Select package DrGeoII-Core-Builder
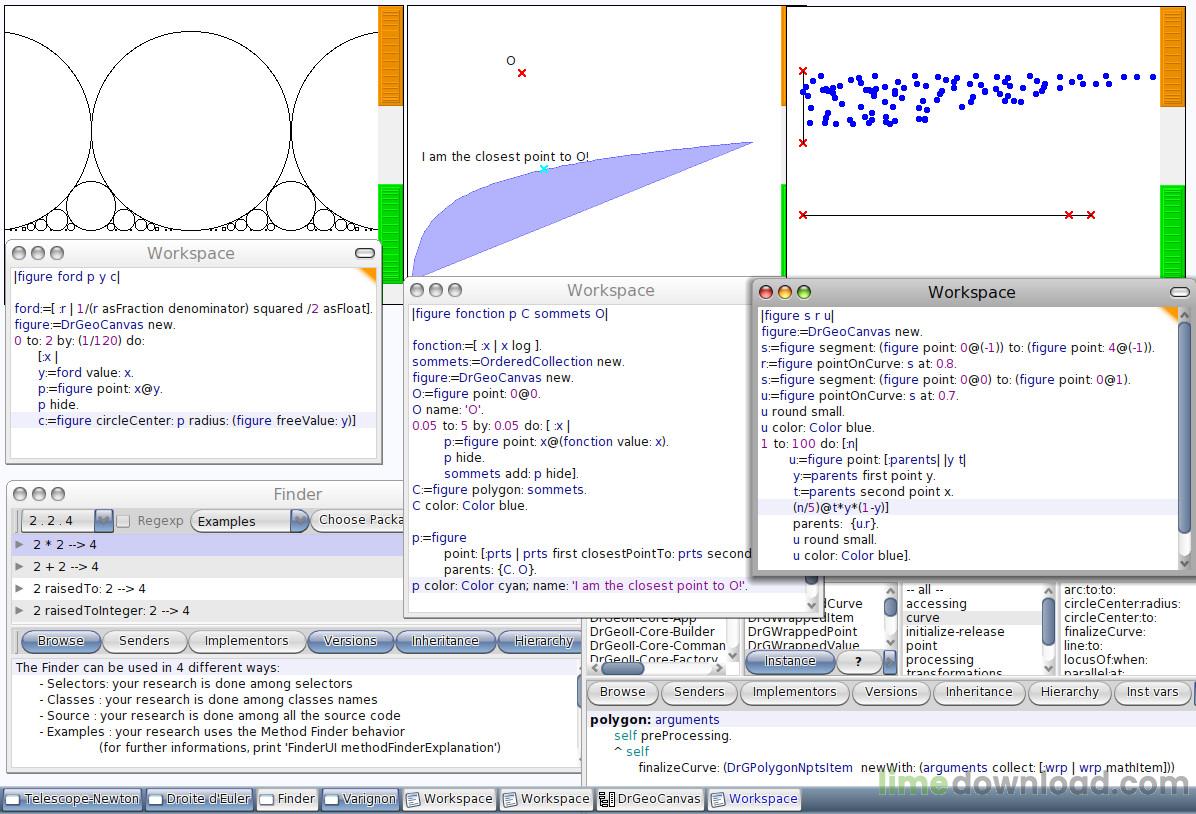Screen dimensions: 1196x814 (x=652, y=632)
